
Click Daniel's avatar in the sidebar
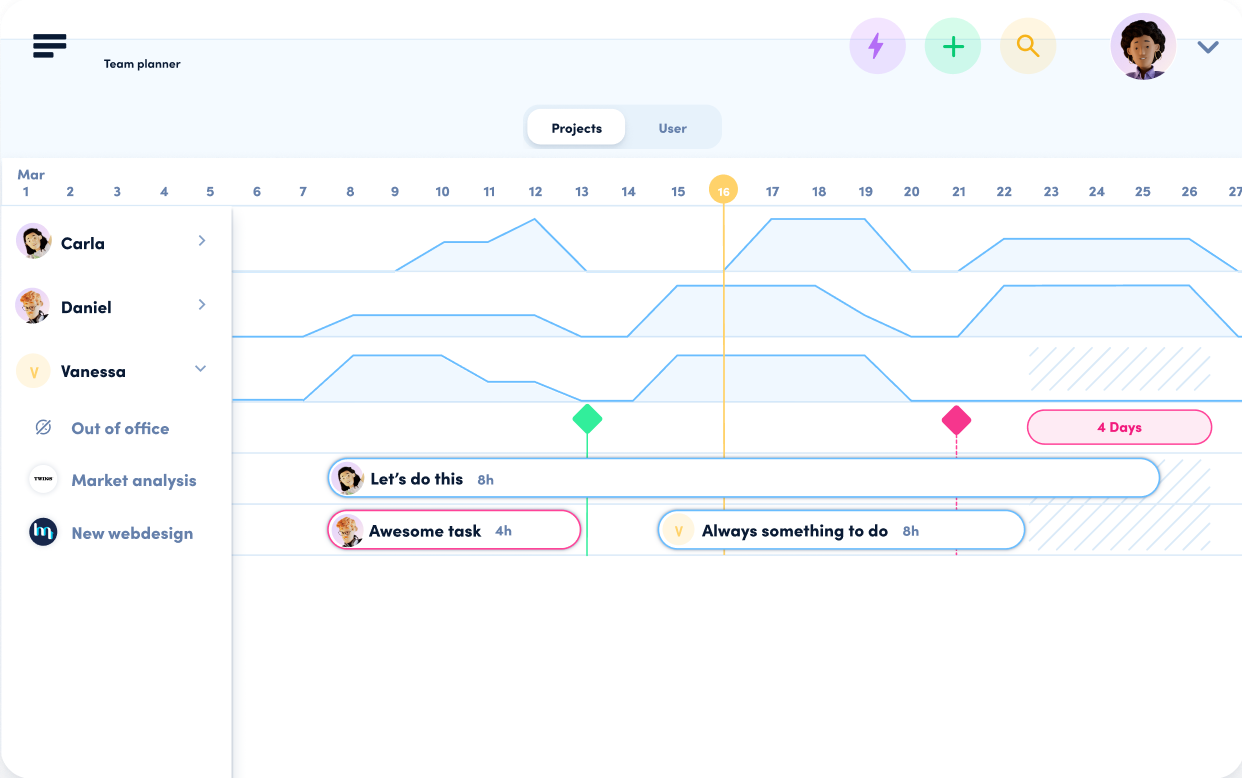coord(33,306)
